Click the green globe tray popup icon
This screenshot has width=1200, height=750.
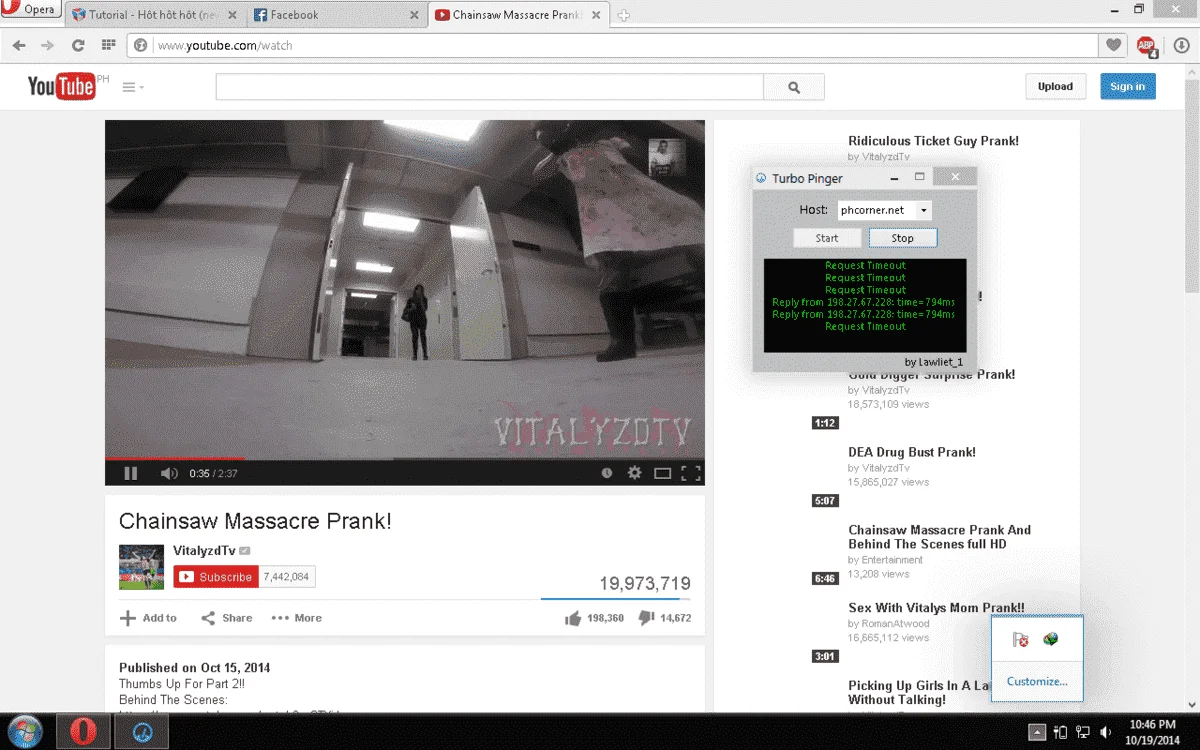(1051, 640)
